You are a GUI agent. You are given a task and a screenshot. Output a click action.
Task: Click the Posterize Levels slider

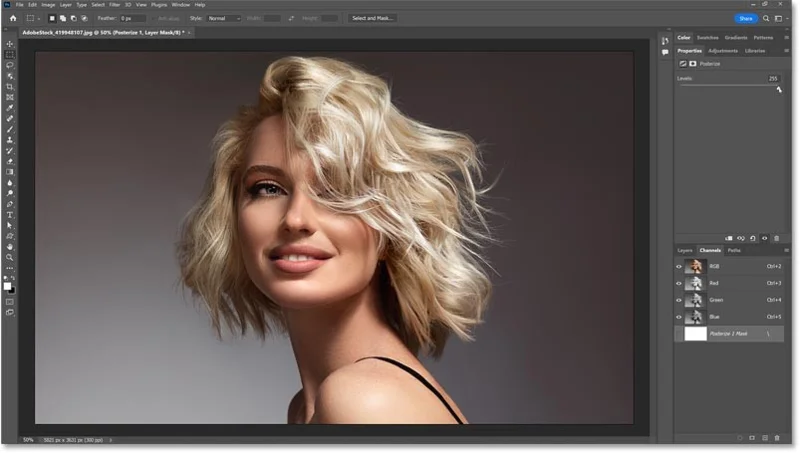point(730,86)
